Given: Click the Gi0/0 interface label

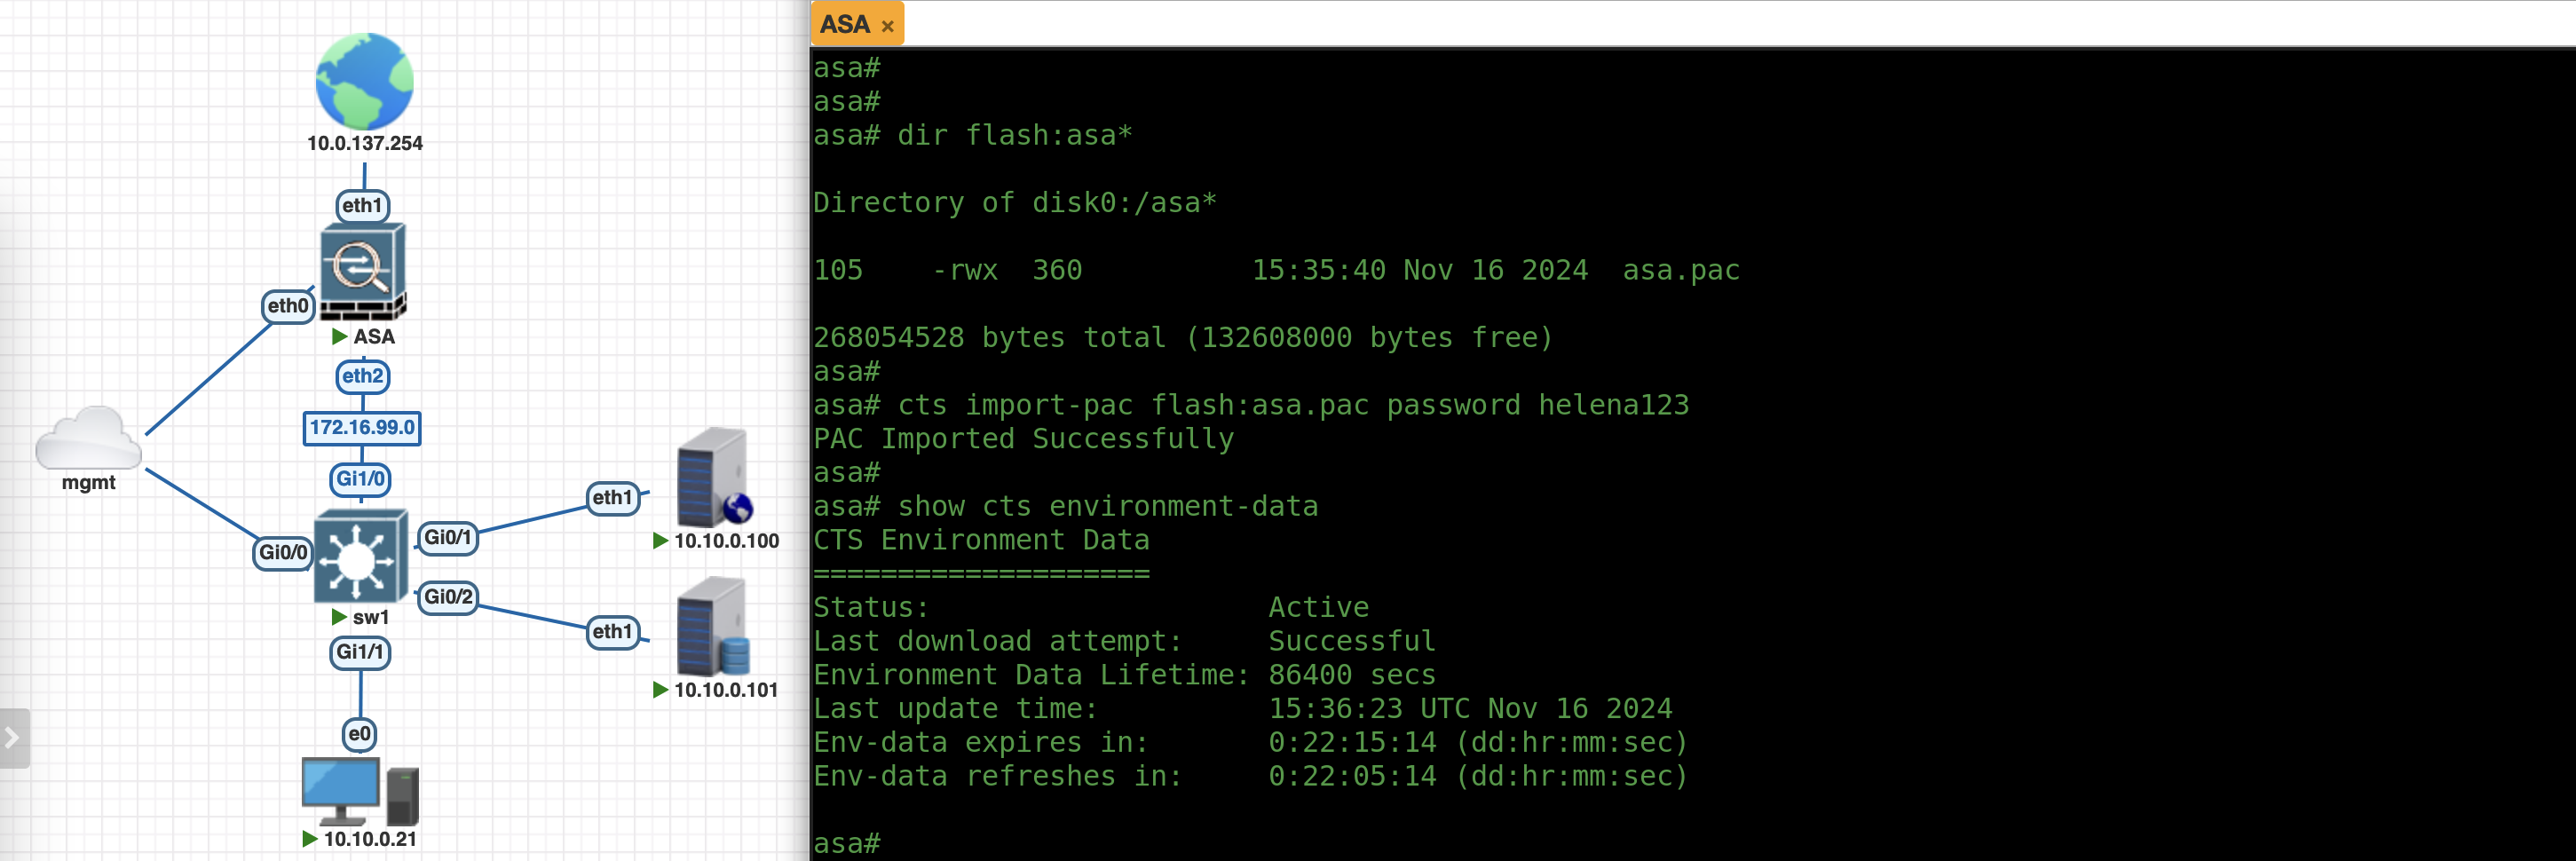Looking at the screenshot, I should (x=283, y=553).
